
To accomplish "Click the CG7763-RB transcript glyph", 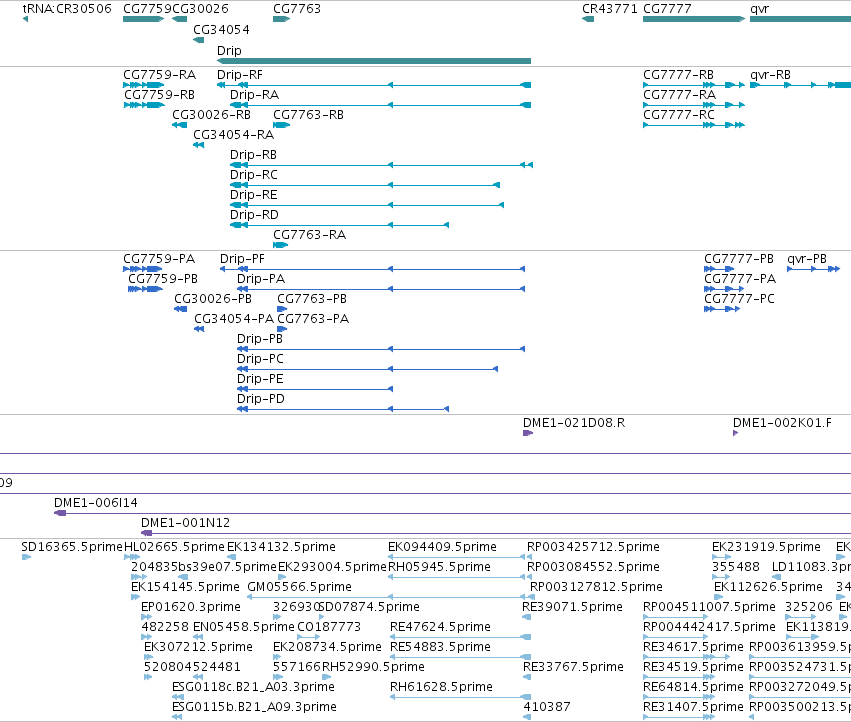I will (x=281, y=125).
